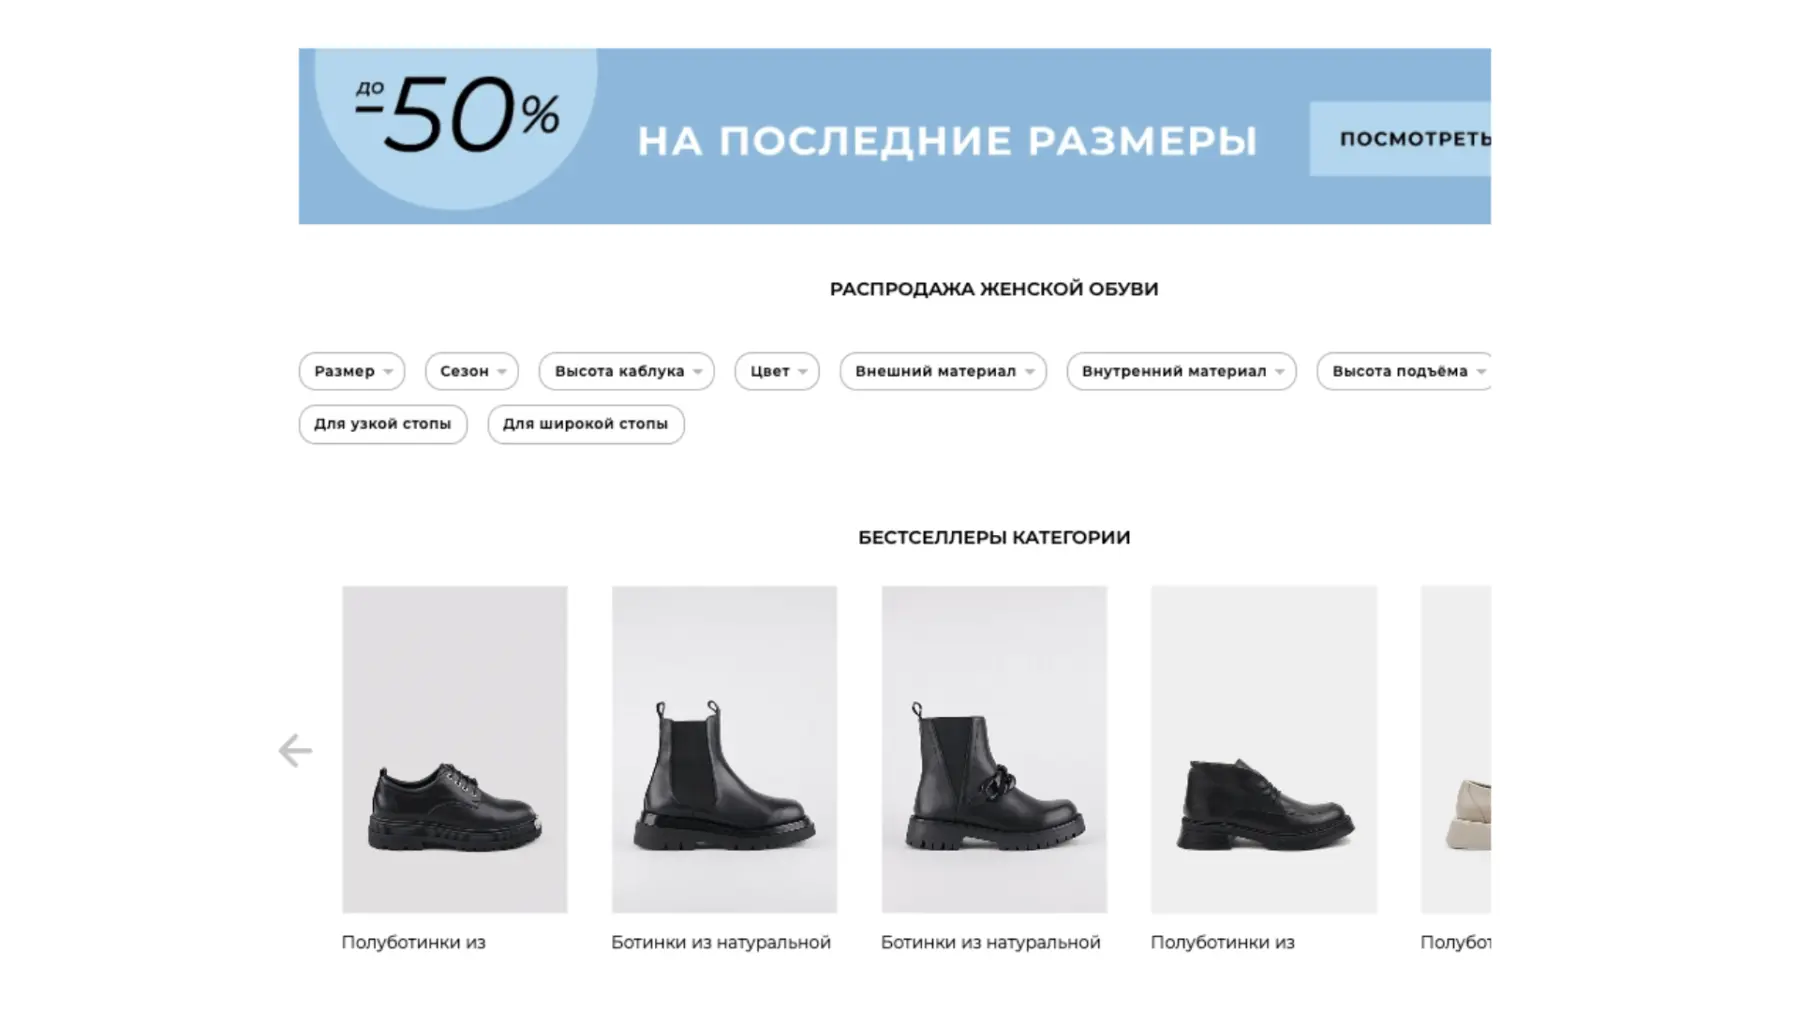View the black platform low shoe thumbnail
The width and height of the screenshot is (1799, 1012).
click(1264, 749)
